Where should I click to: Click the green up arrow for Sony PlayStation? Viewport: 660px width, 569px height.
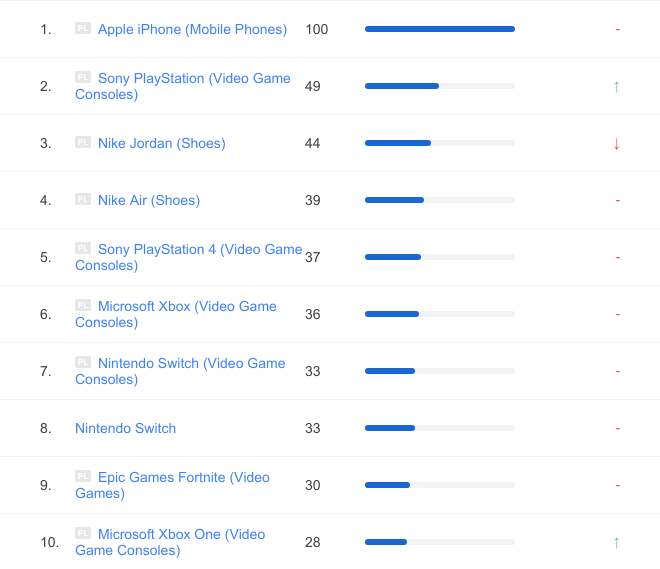click(617, 86)
